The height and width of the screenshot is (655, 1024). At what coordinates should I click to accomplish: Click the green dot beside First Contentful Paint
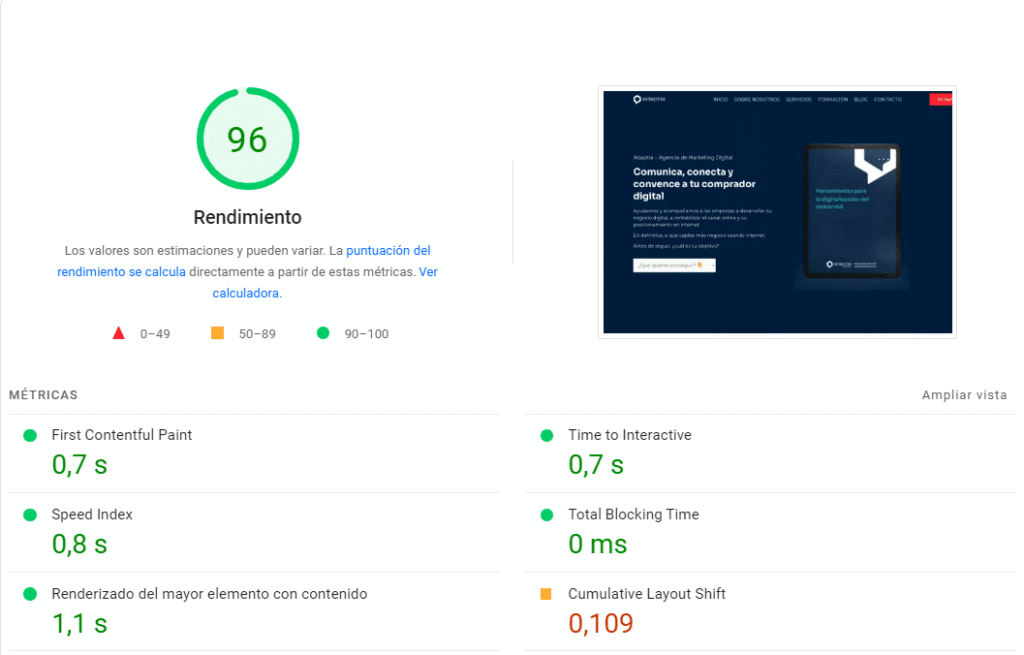click(30, 436)
